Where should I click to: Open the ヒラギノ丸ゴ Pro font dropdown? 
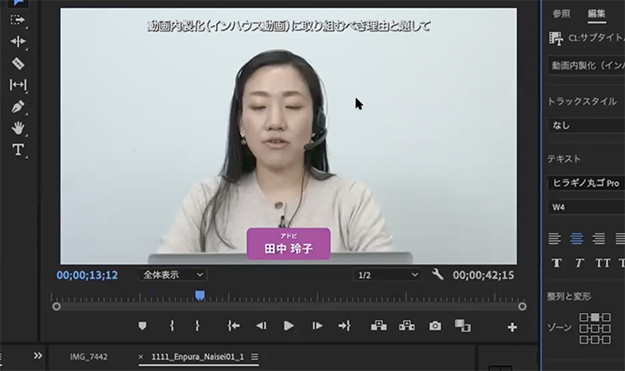pos(586,183)
